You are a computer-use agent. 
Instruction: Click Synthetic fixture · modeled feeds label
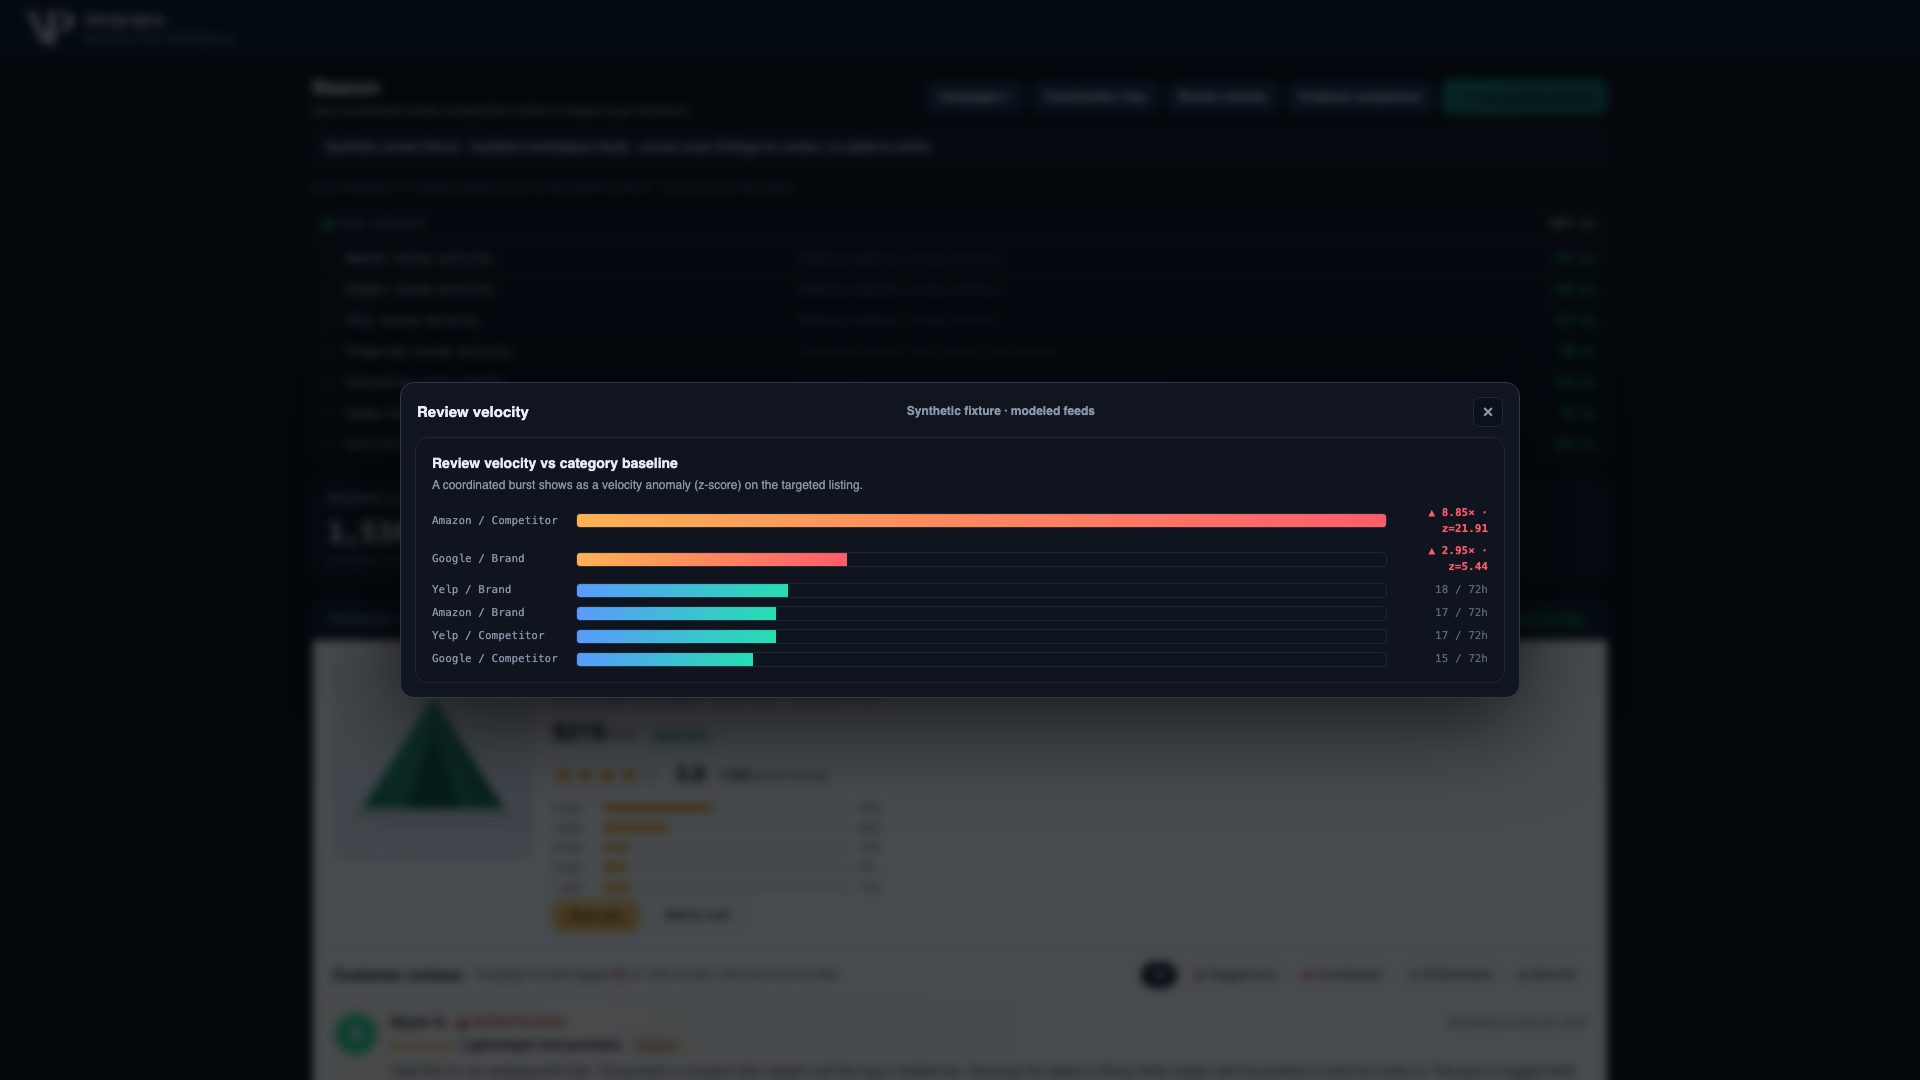coord(1000,411)
